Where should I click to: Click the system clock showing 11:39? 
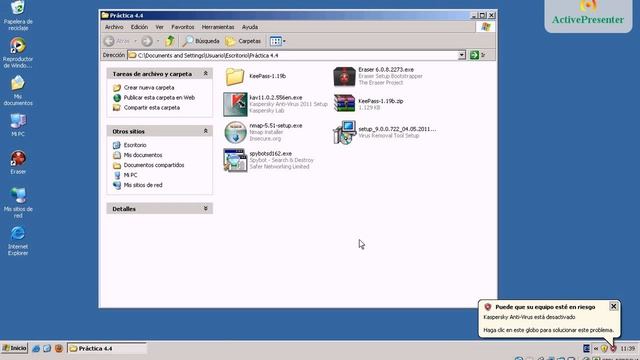click(x=628, y=349)
